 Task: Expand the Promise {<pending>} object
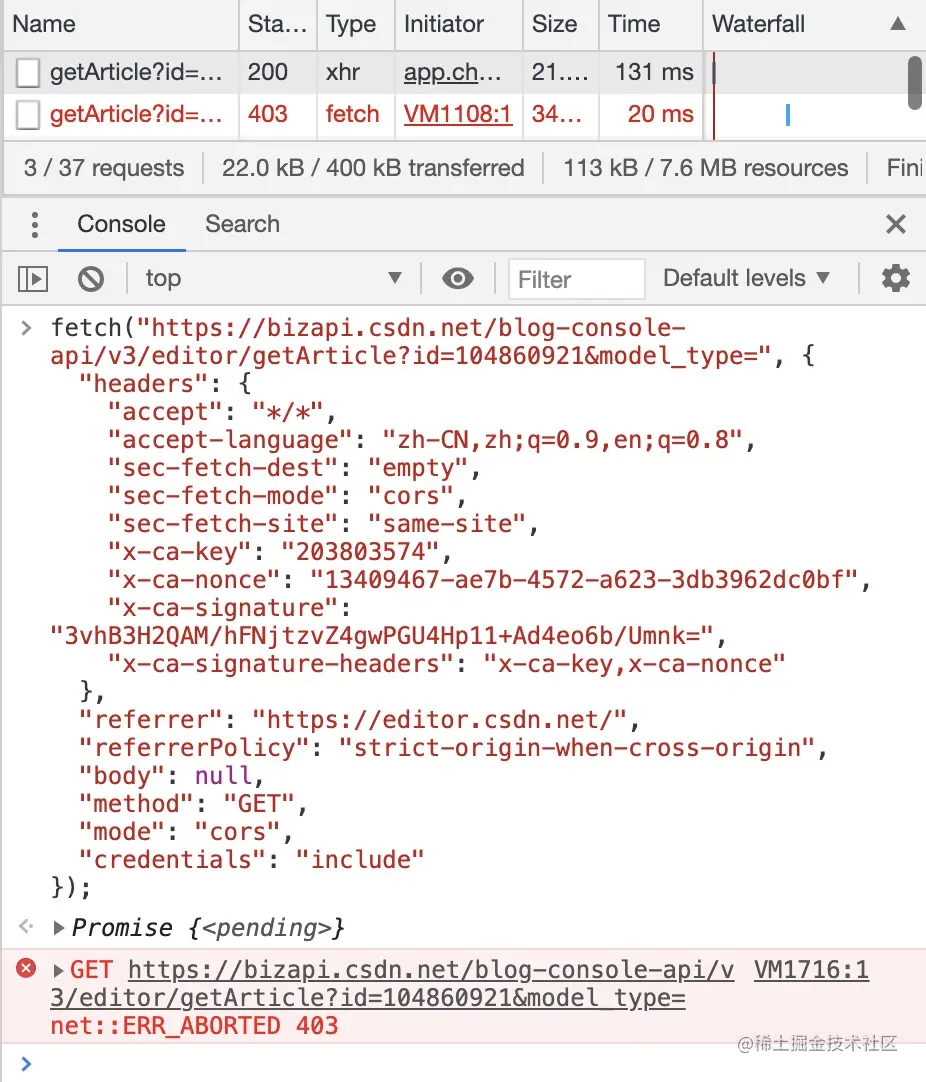click(x=59, y=927)
